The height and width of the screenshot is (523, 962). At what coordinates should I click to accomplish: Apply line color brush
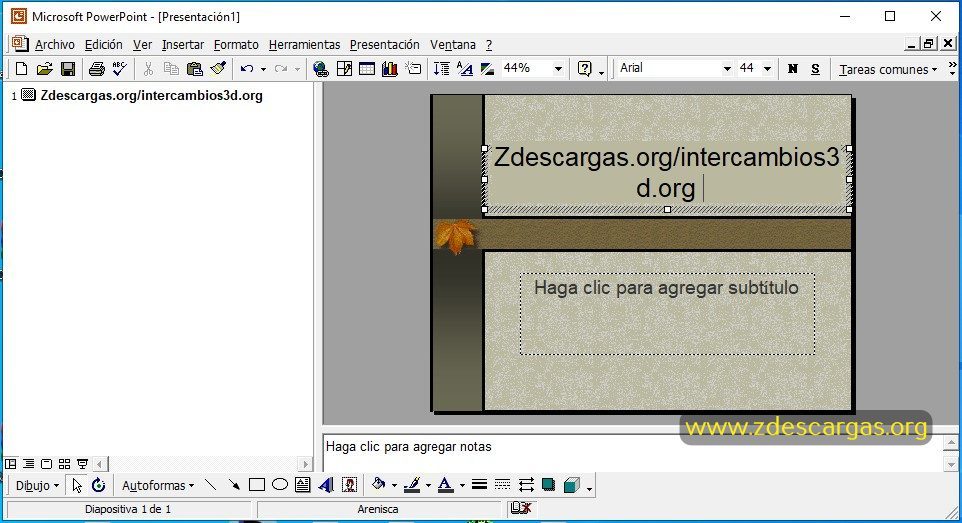[x=412, y=486]
